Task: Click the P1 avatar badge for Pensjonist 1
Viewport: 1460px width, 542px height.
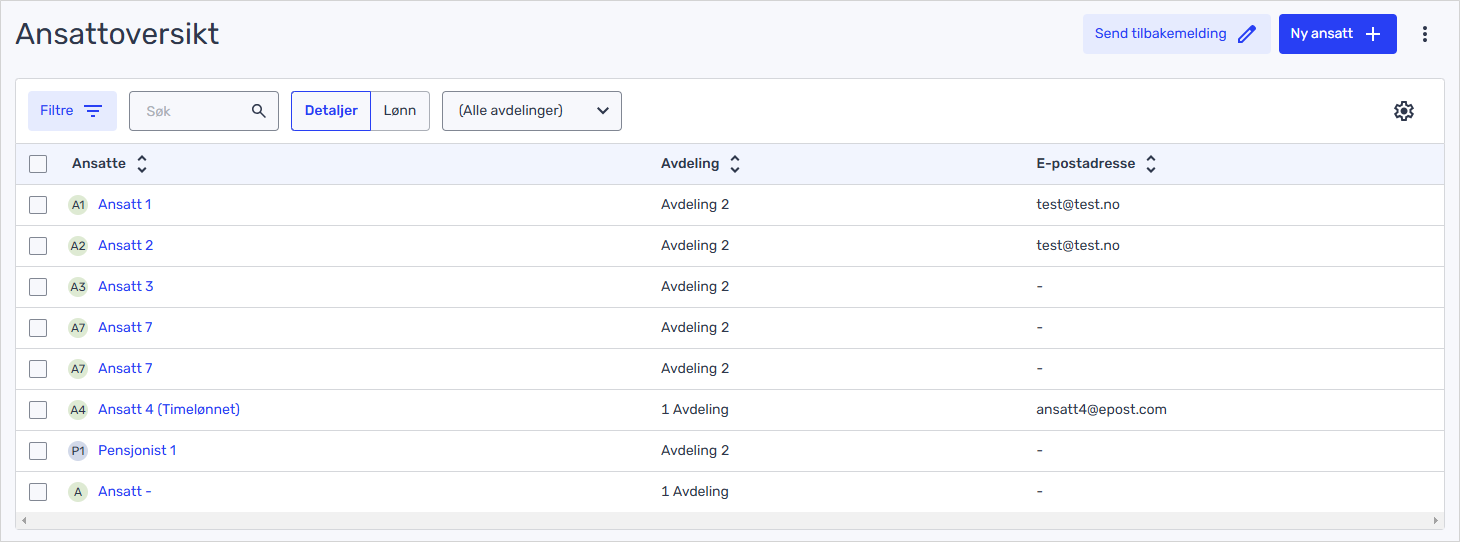Action: (x=78, y=451)
